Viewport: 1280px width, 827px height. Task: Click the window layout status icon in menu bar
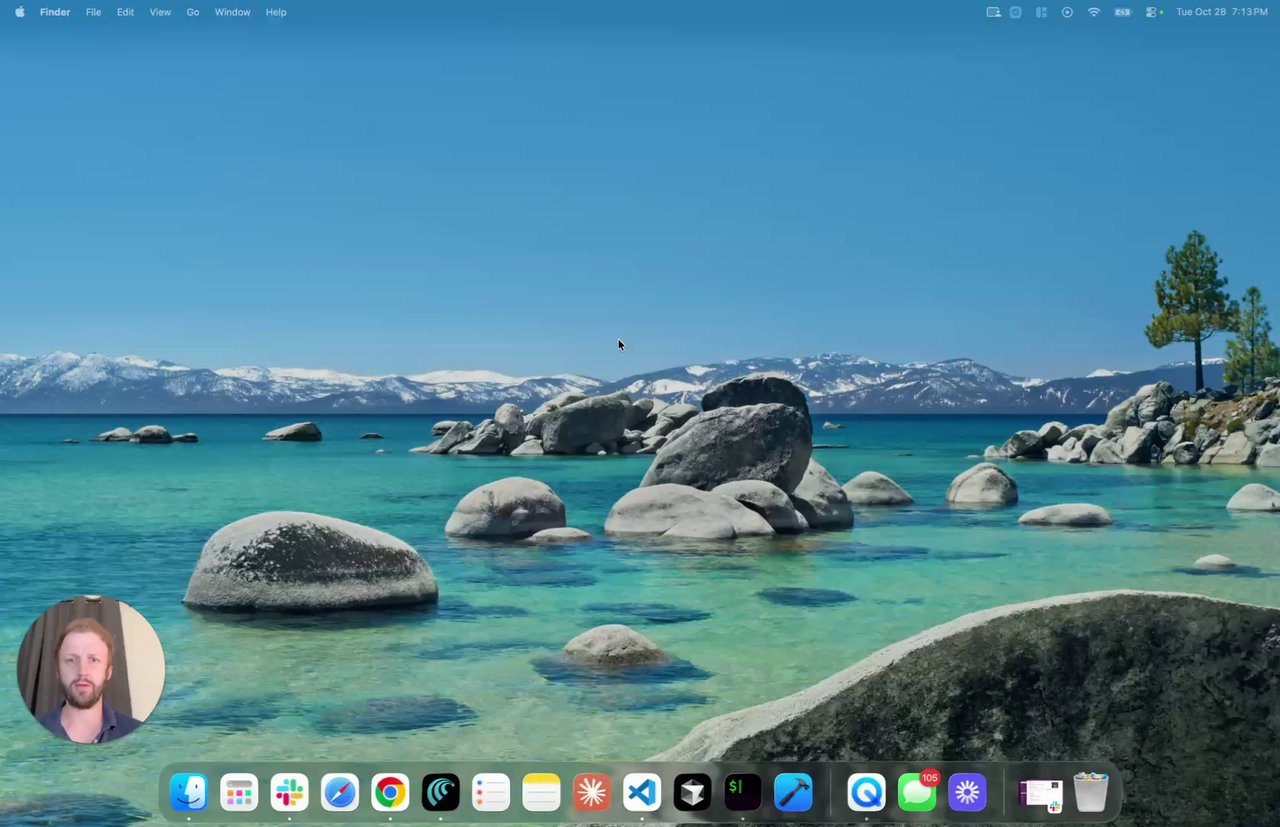tap(1041, 12)
